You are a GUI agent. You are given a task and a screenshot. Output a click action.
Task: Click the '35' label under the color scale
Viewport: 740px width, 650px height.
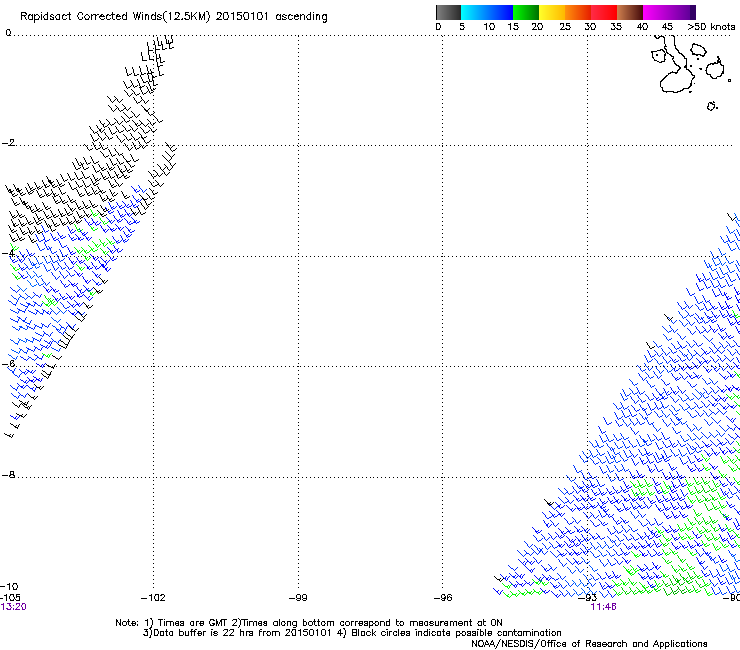(616, 27)
